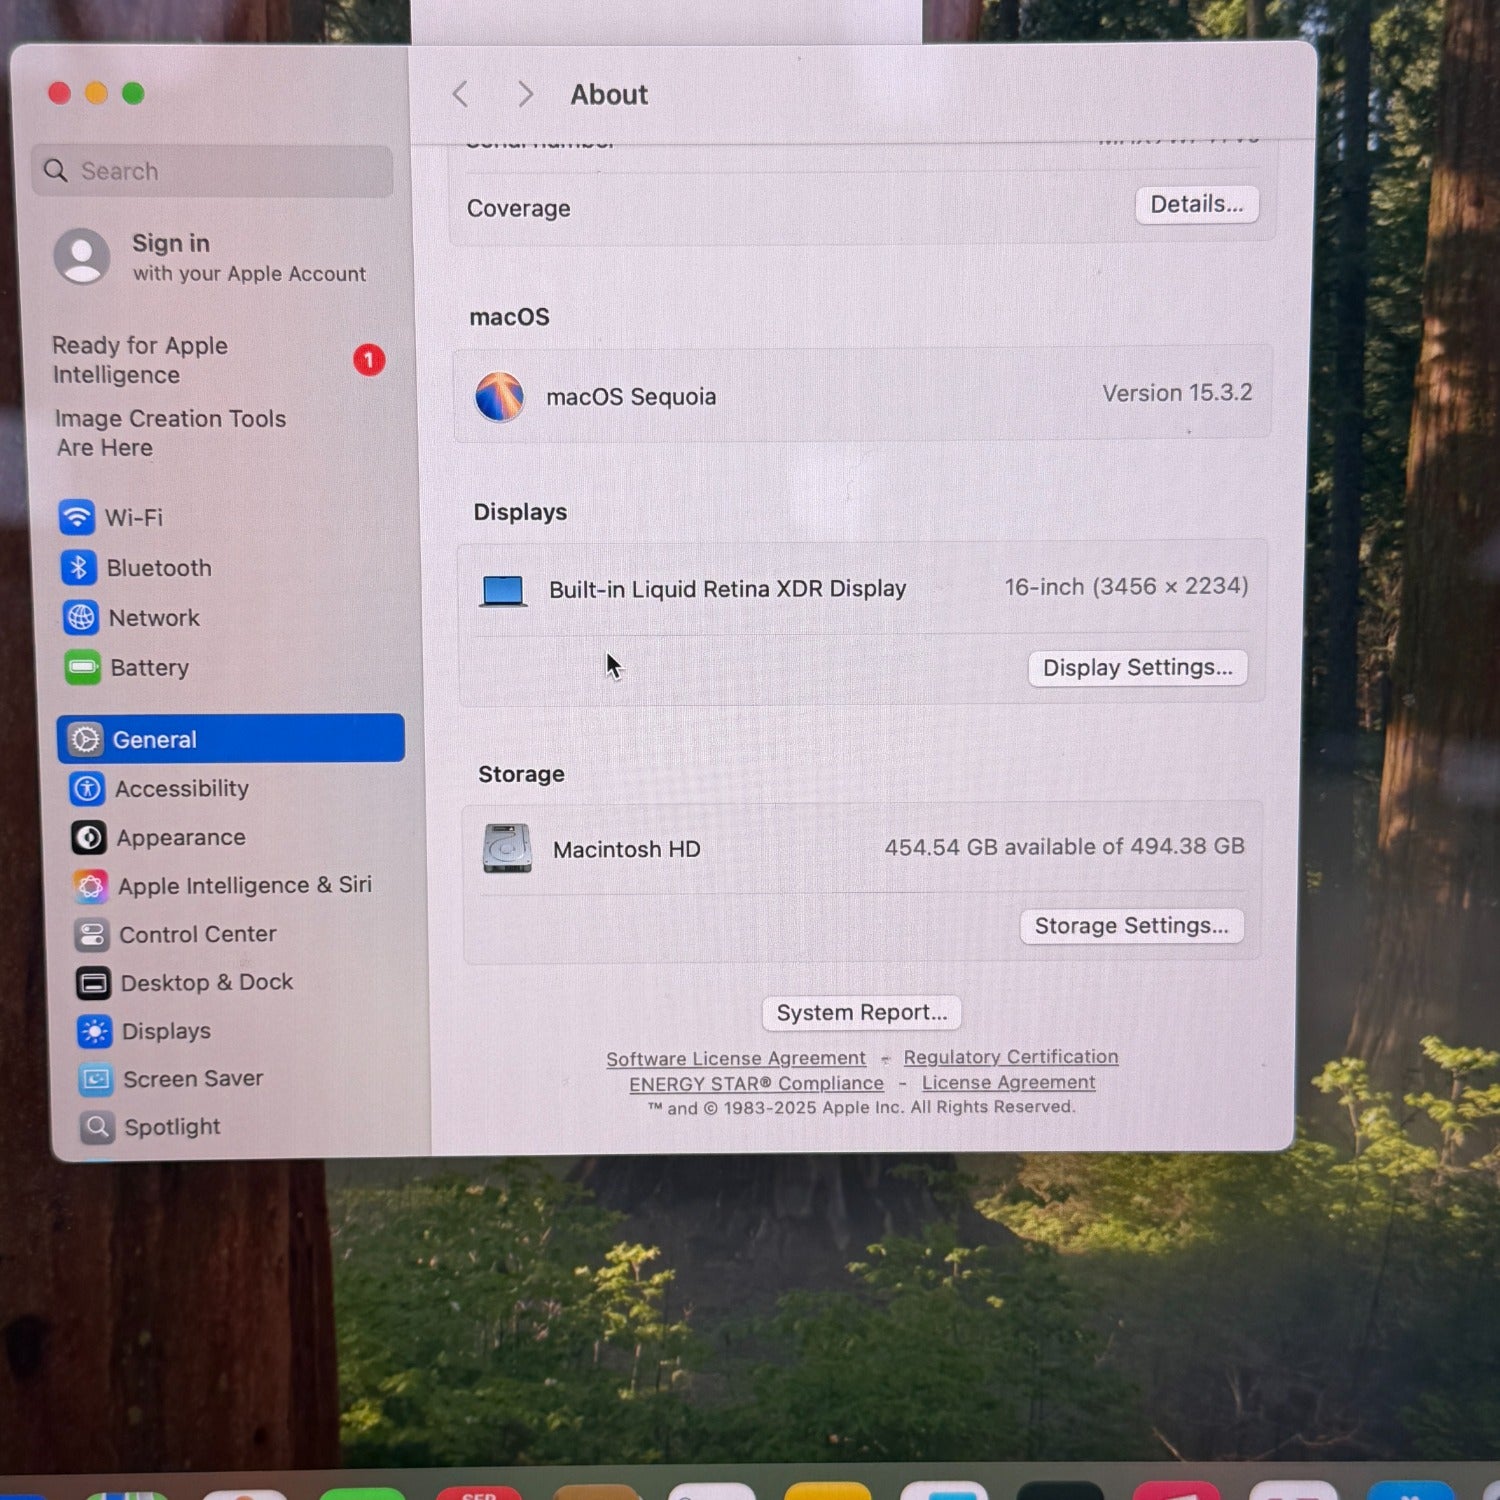This screenshot has width=1500, height=1500.
Task: Focus the sidebar Search field
Action: point(212,171)
